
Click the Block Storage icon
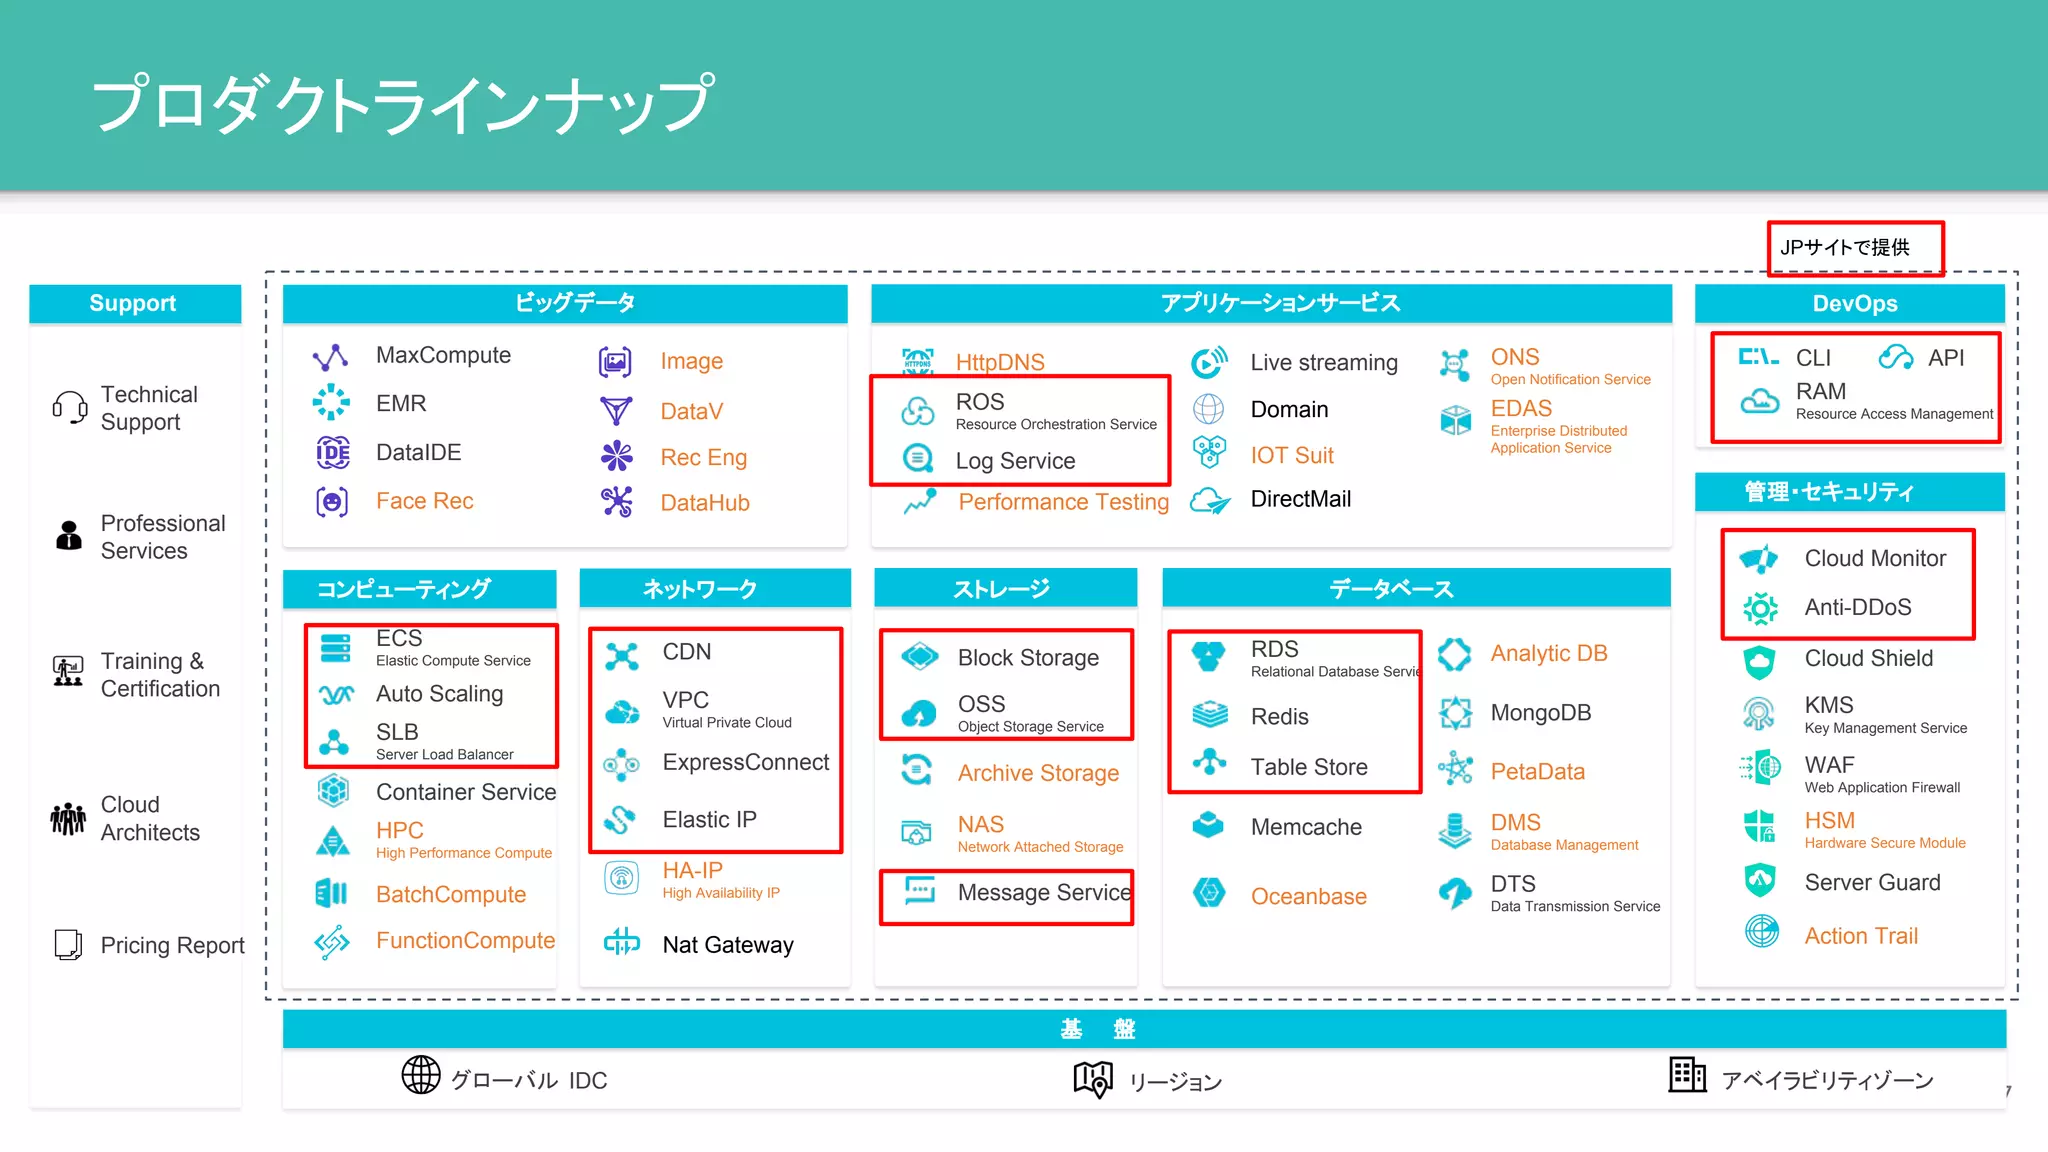[x=920, y=657]
